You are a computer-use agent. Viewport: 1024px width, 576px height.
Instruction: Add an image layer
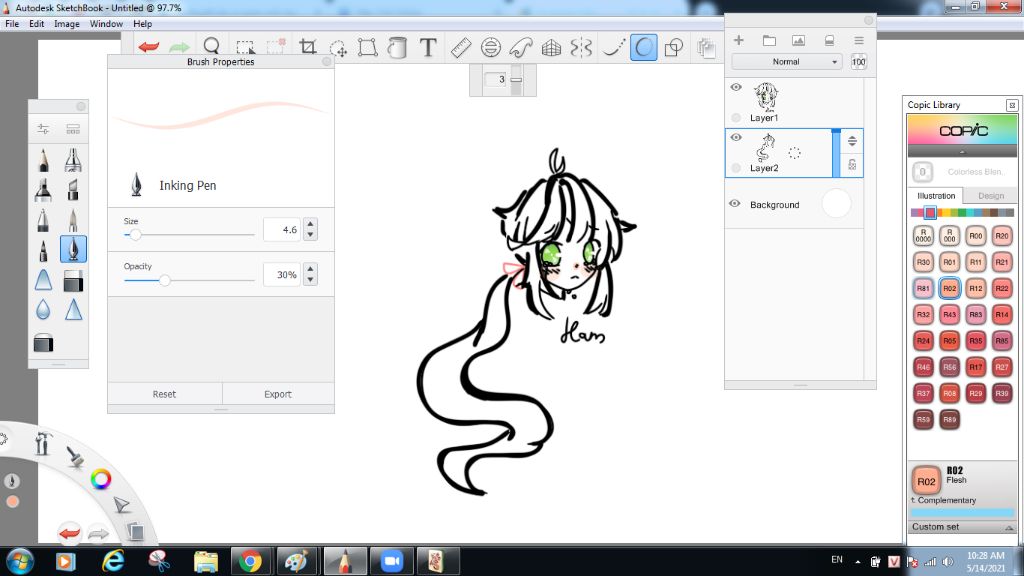point(798,40)
